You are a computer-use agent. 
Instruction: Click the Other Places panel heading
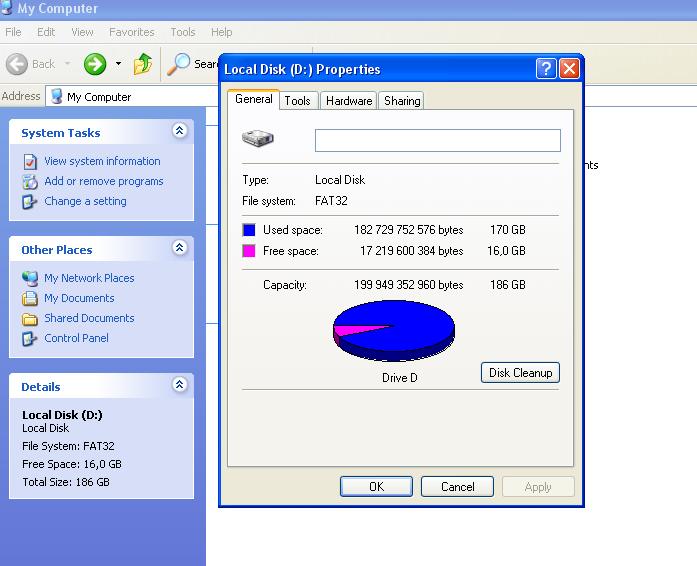57,250
